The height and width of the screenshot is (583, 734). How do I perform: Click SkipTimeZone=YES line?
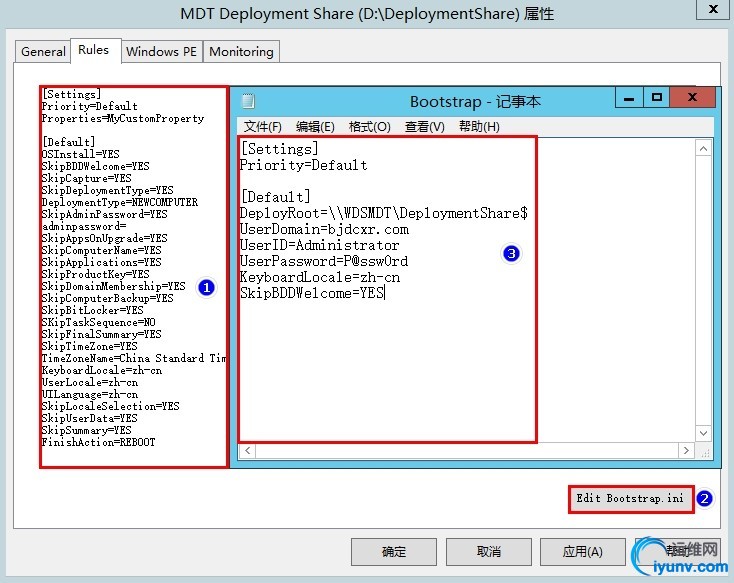[x=89, y=346]
